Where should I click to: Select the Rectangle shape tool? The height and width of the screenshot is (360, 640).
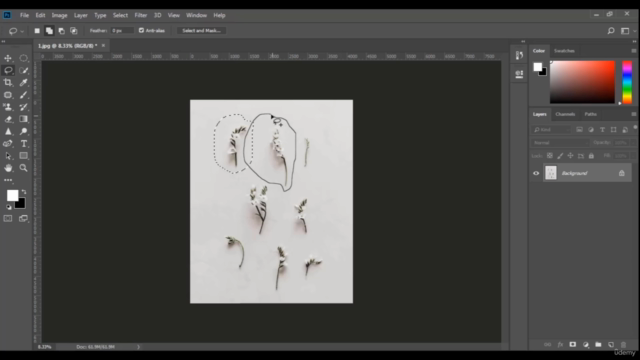24,156
